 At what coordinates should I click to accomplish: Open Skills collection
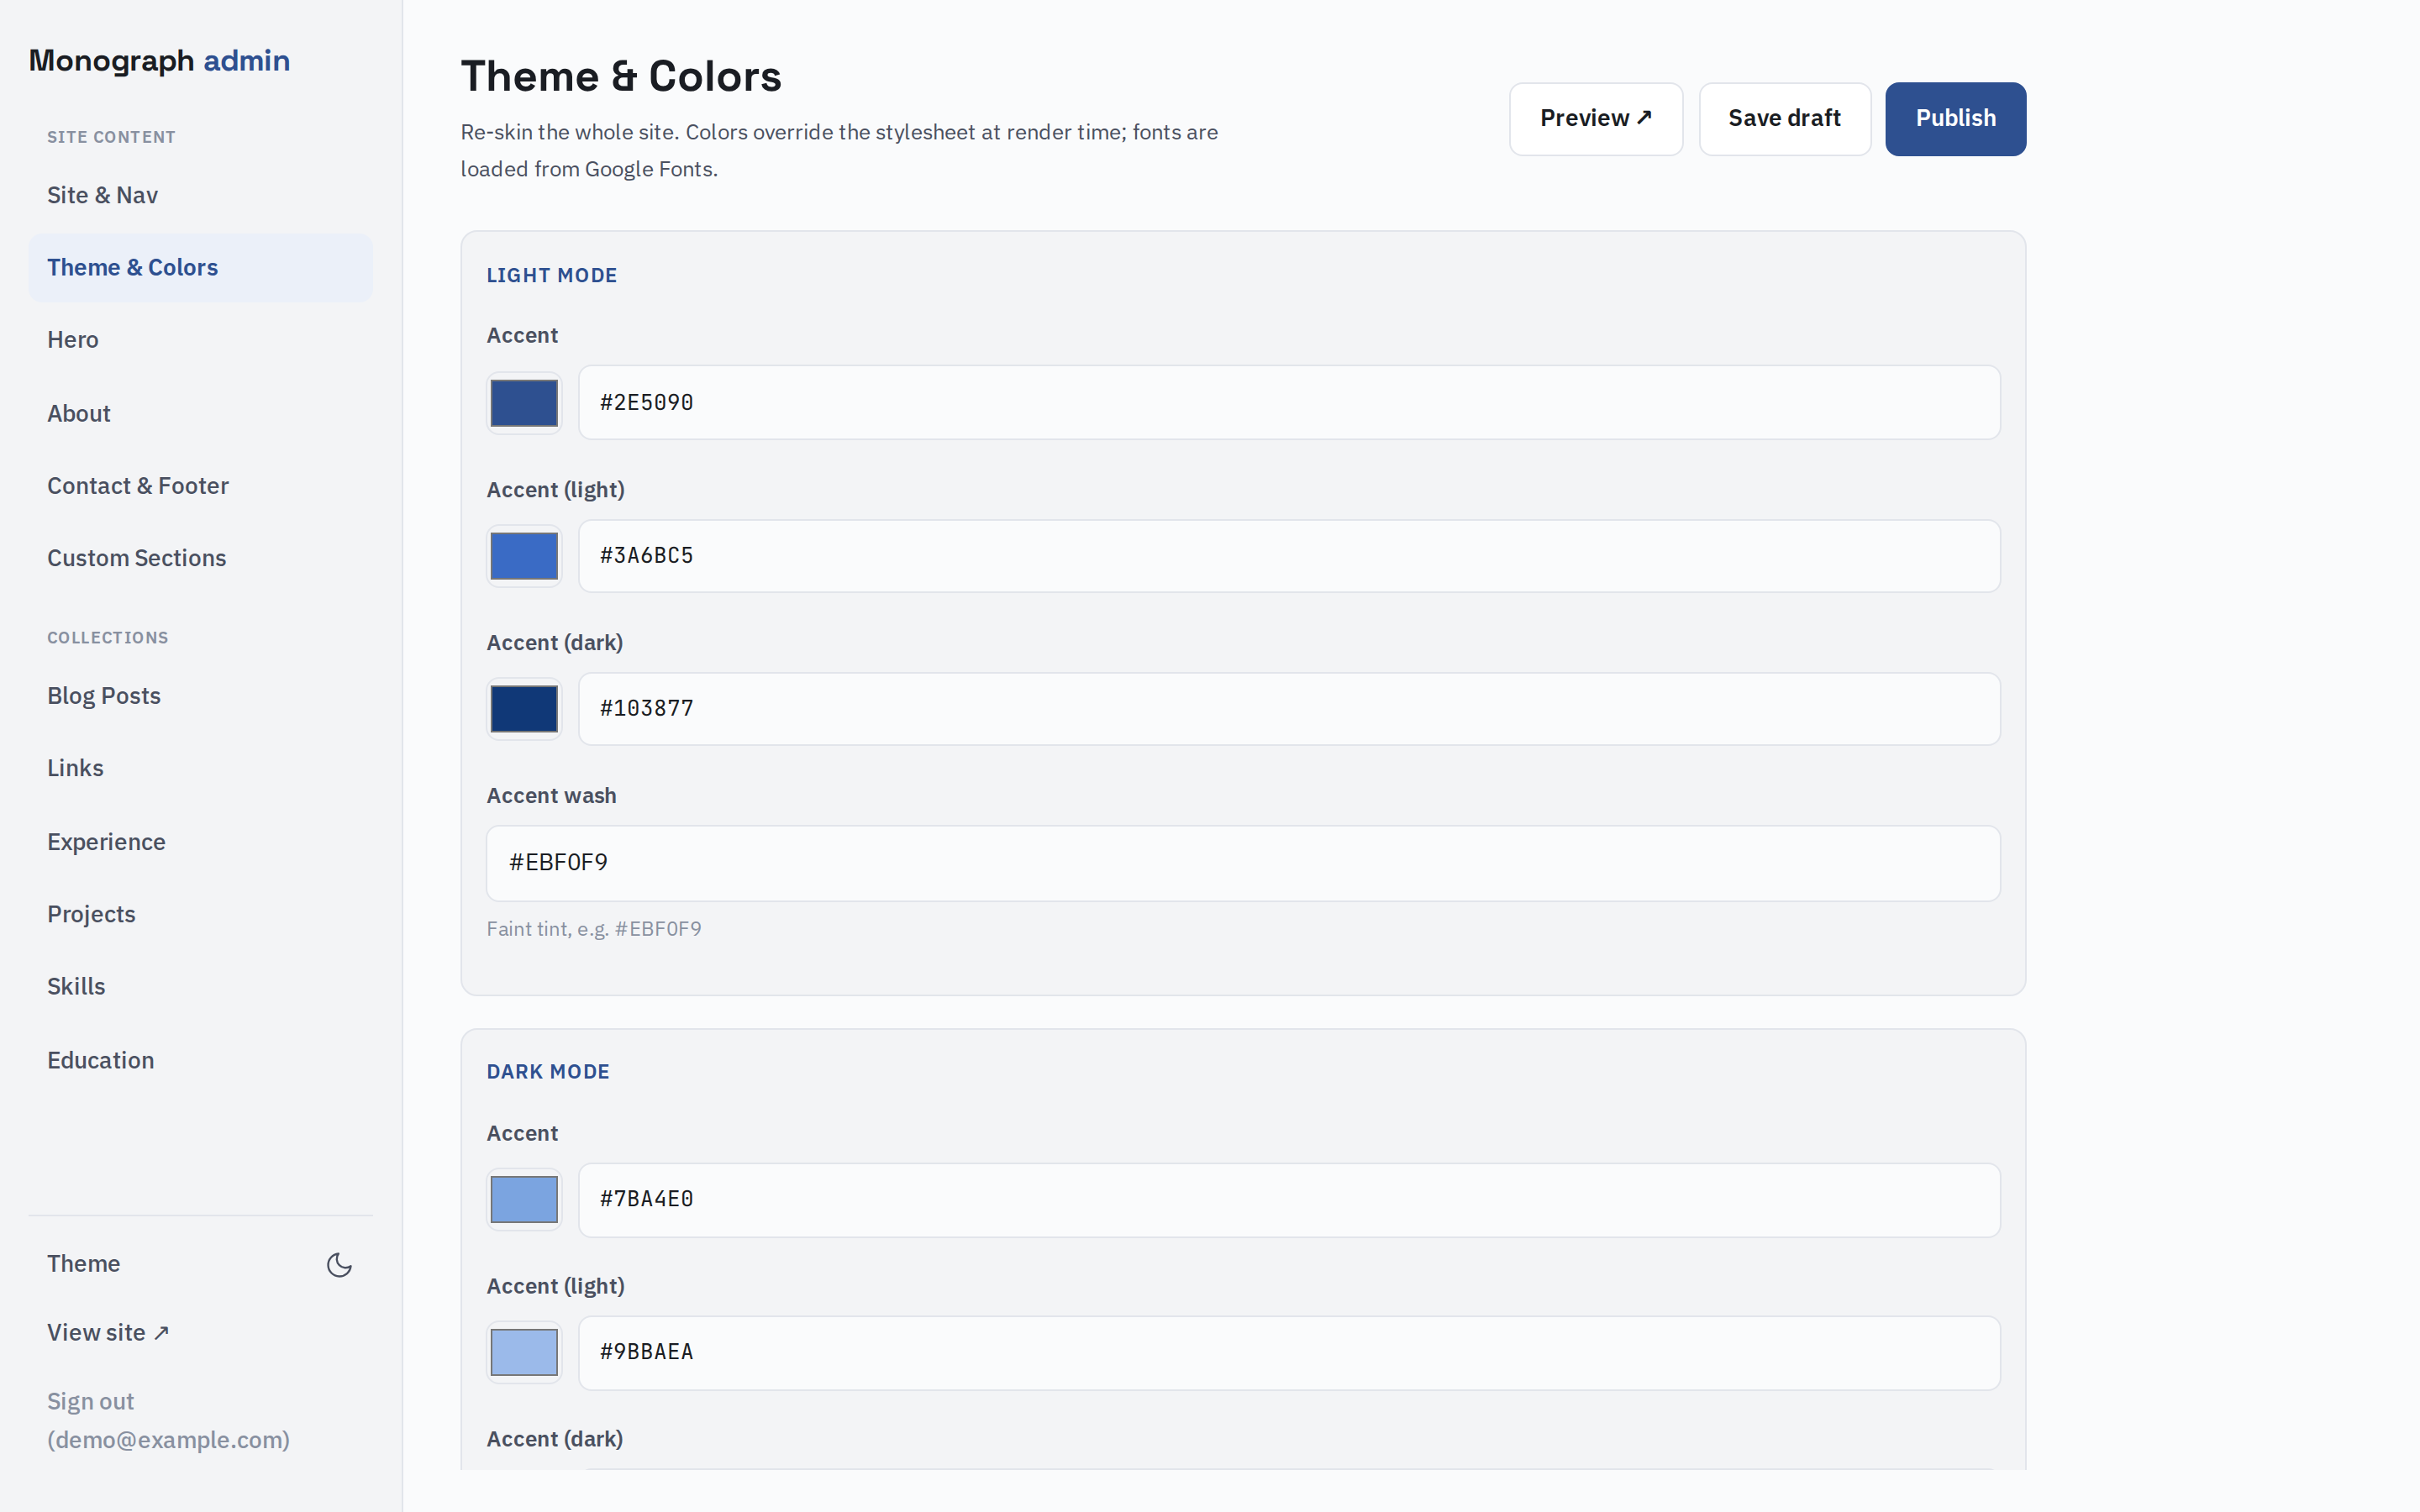coord(200,986)
